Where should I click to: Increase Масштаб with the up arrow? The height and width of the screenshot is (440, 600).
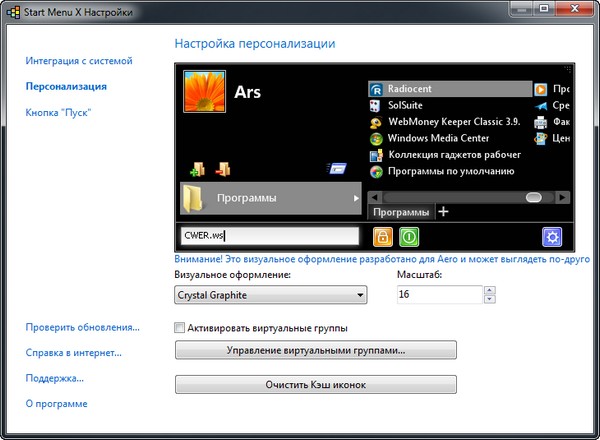click(x=489, y=290)
